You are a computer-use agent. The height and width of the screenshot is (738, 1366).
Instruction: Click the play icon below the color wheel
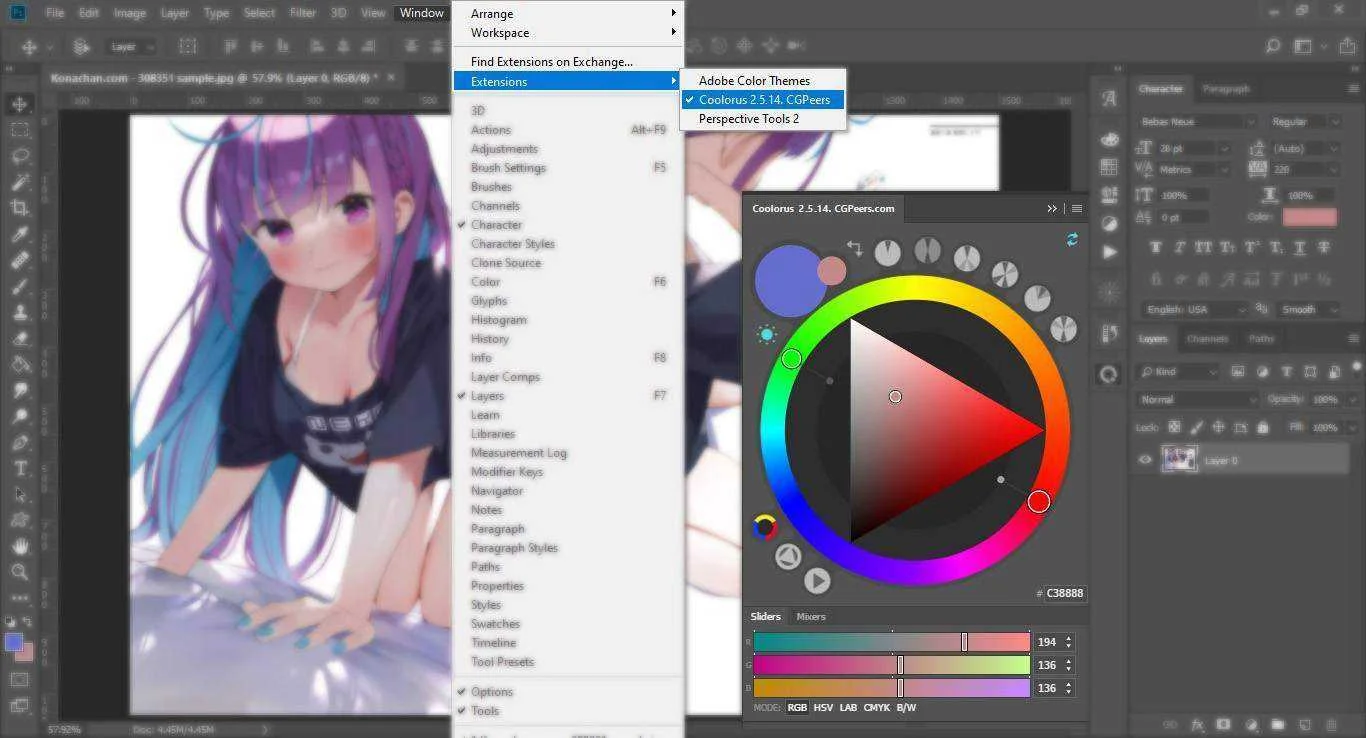817,580
